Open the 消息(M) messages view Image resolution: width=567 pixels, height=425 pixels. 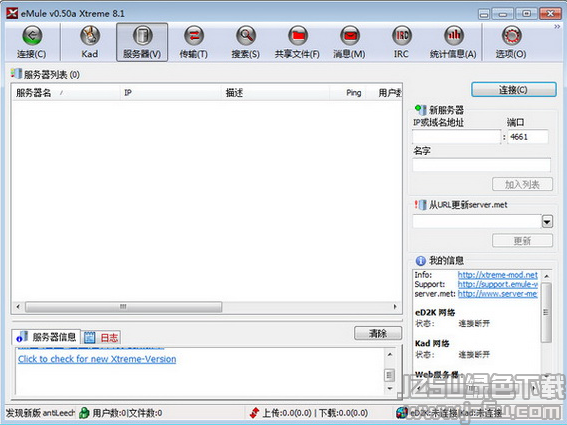[x=349, y=42]
